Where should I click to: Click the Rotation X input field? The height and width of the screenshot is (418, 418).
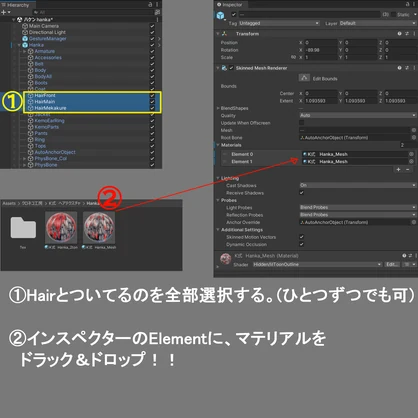tap(320, 50)
